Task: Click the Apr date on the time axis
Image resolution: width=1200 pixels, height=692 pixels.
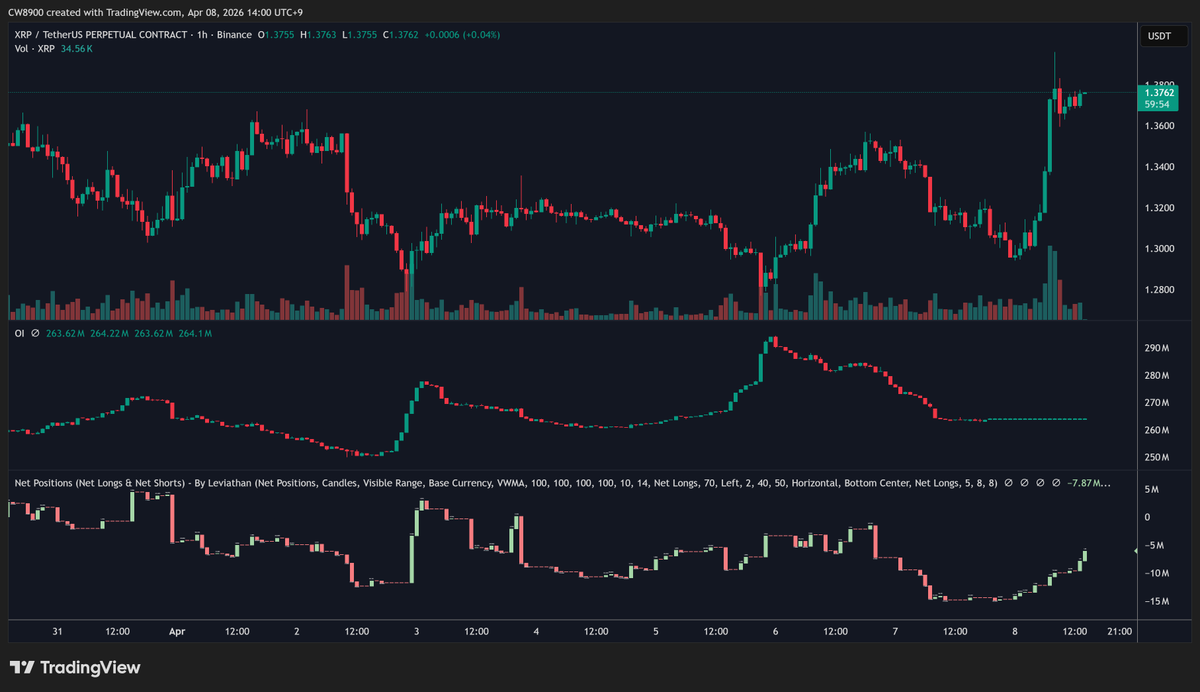Action: pyautogui.click(x=177, y=631)
